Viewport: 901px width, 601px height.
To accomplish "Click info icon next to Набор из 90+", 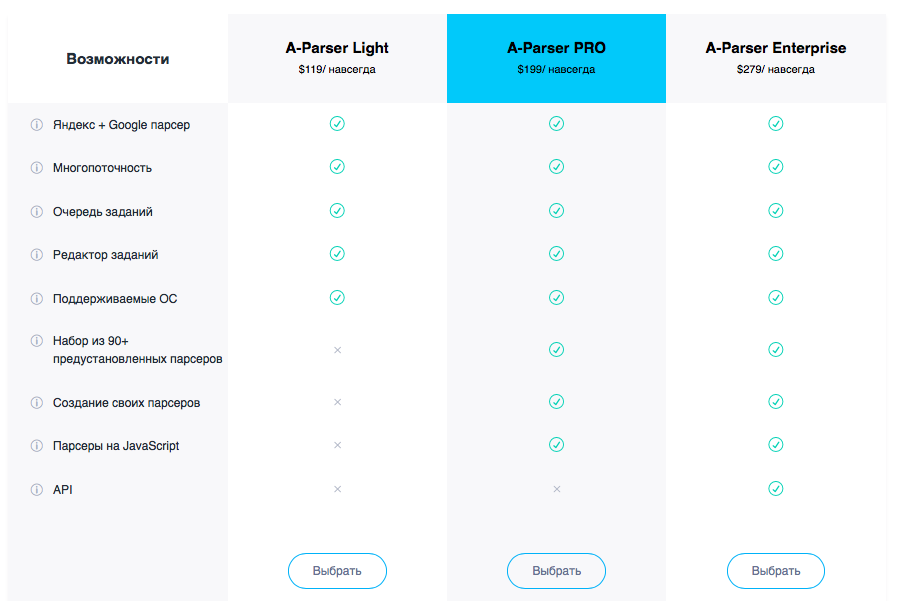I will click(37, 341).
